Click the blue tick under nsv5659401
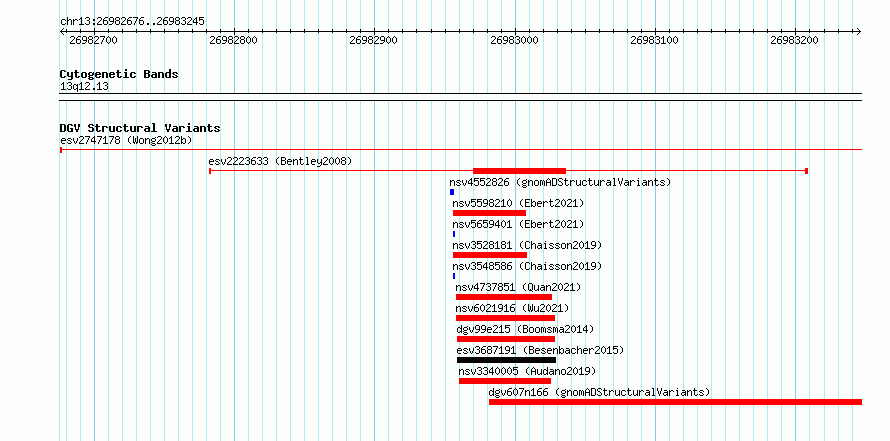890x441 pixels. pos(454,234)
